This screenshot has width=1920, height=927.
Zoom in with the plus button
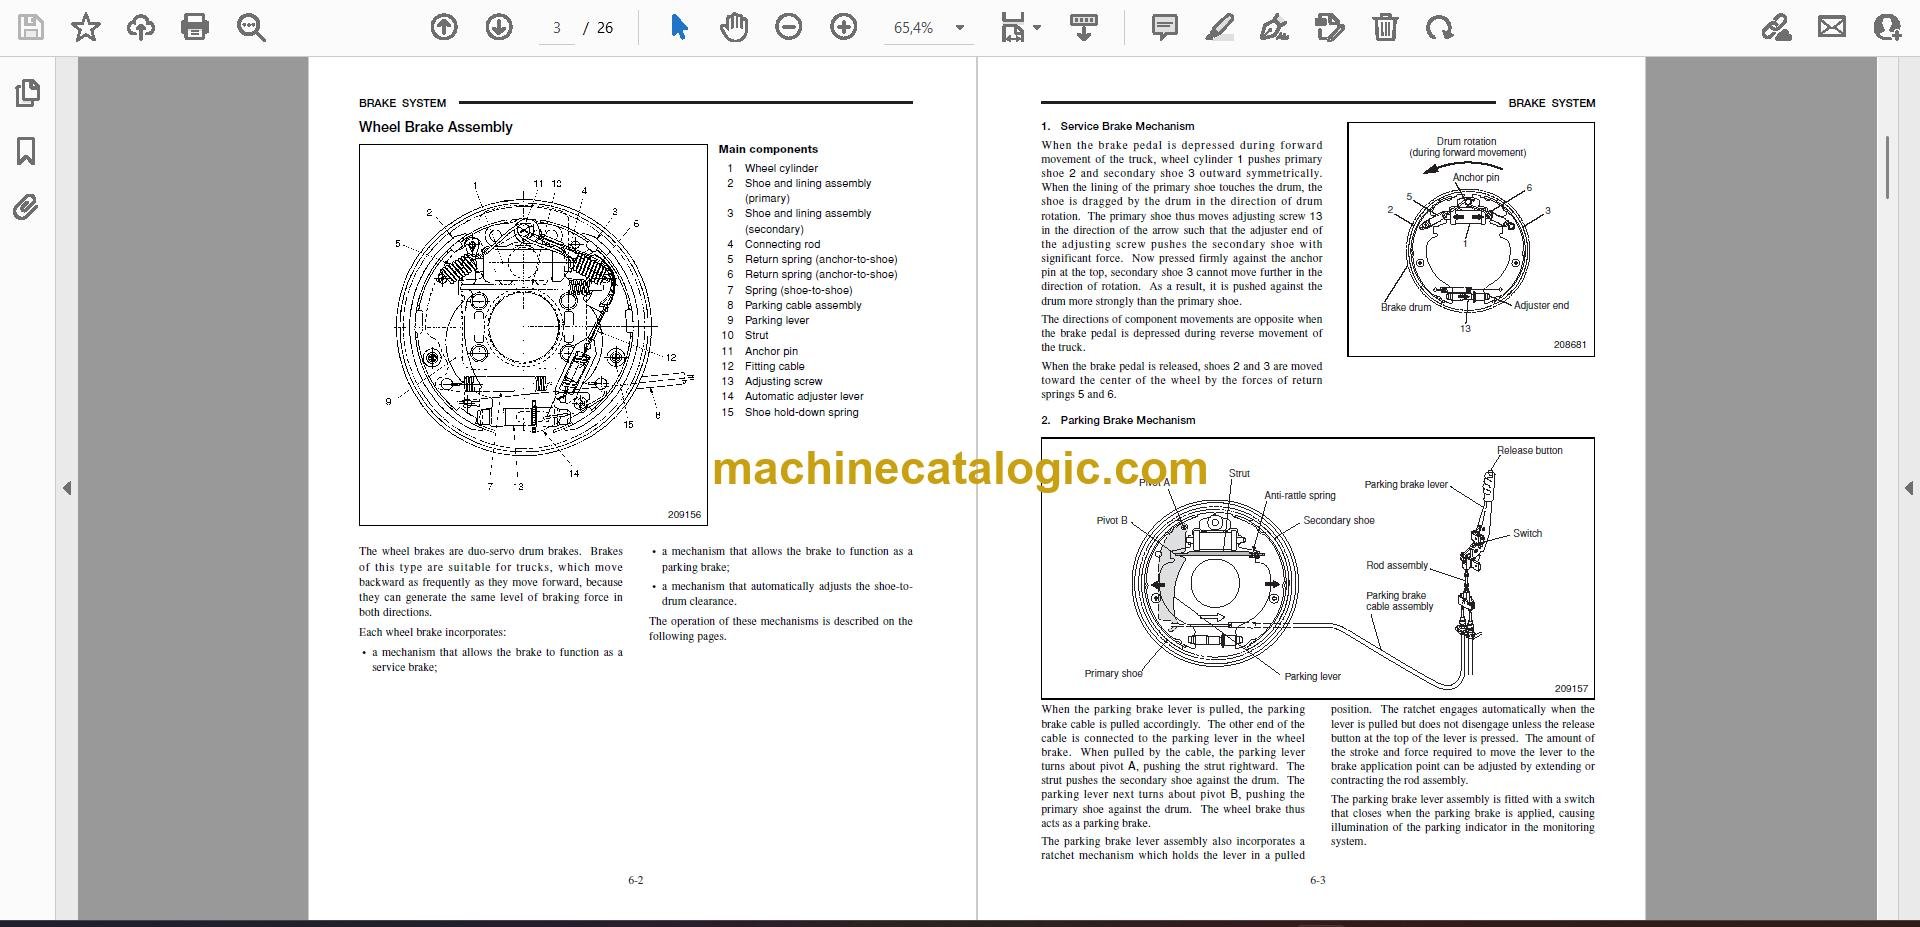pyautogui.click(x=844, y=27)
